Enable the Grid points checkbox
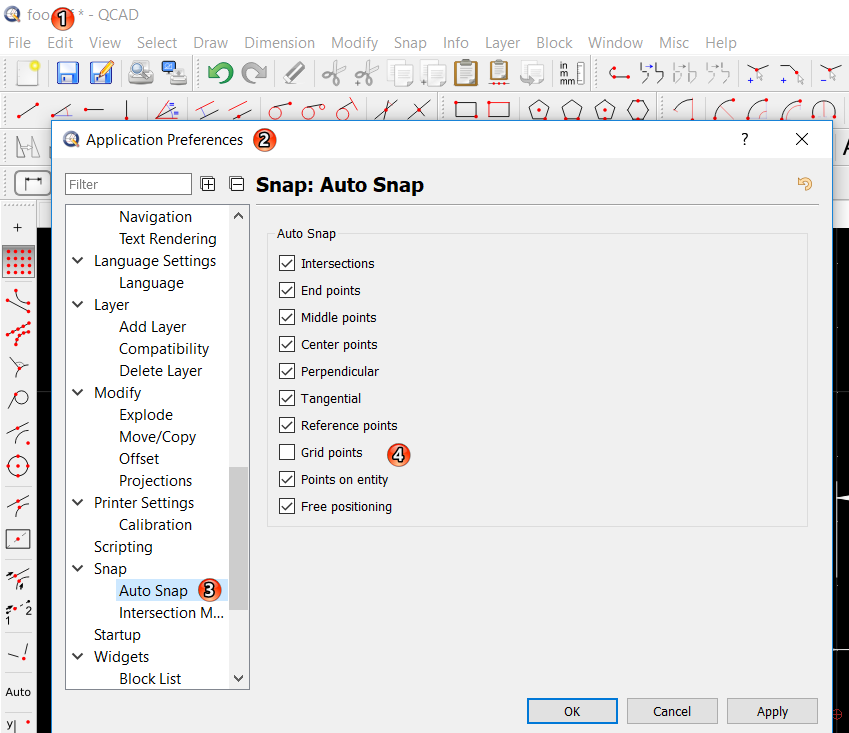The image size is (849, 733). [x=288, y=453]
